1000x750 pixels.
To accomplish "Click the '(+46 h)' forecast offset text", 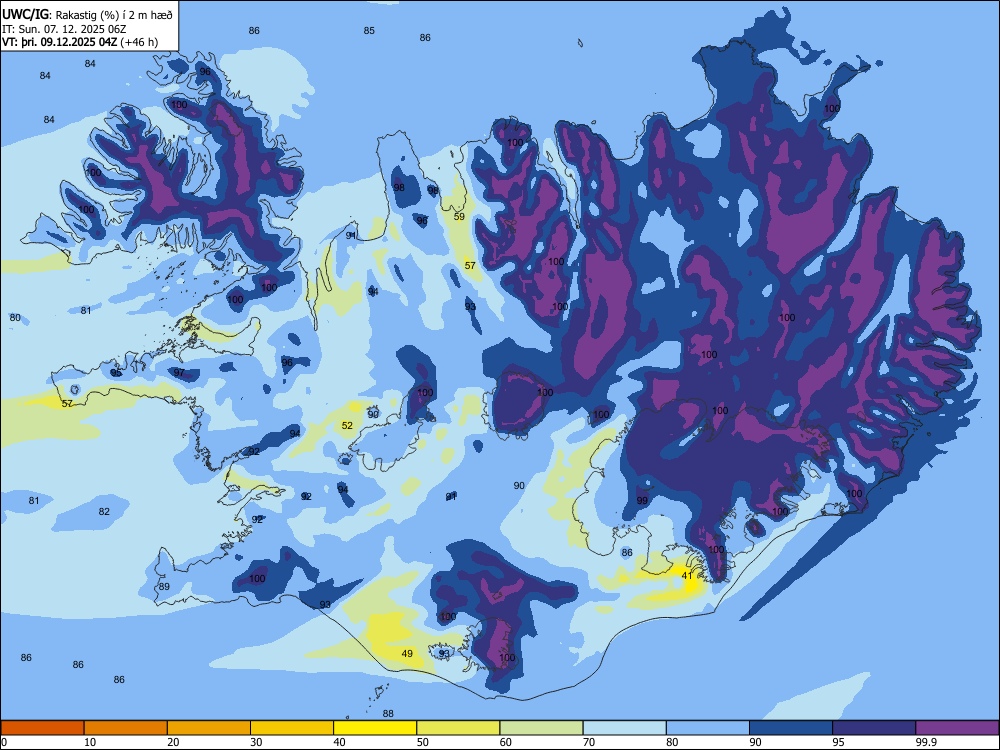I will 139,42.
